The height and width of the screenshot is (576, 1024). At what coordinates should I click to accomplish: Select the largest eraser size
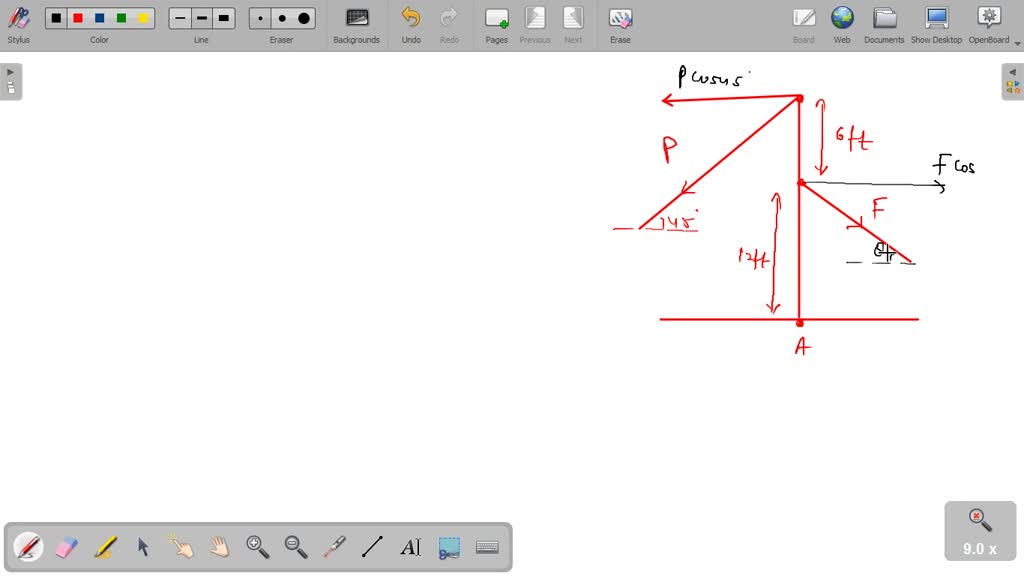[304, 18]
